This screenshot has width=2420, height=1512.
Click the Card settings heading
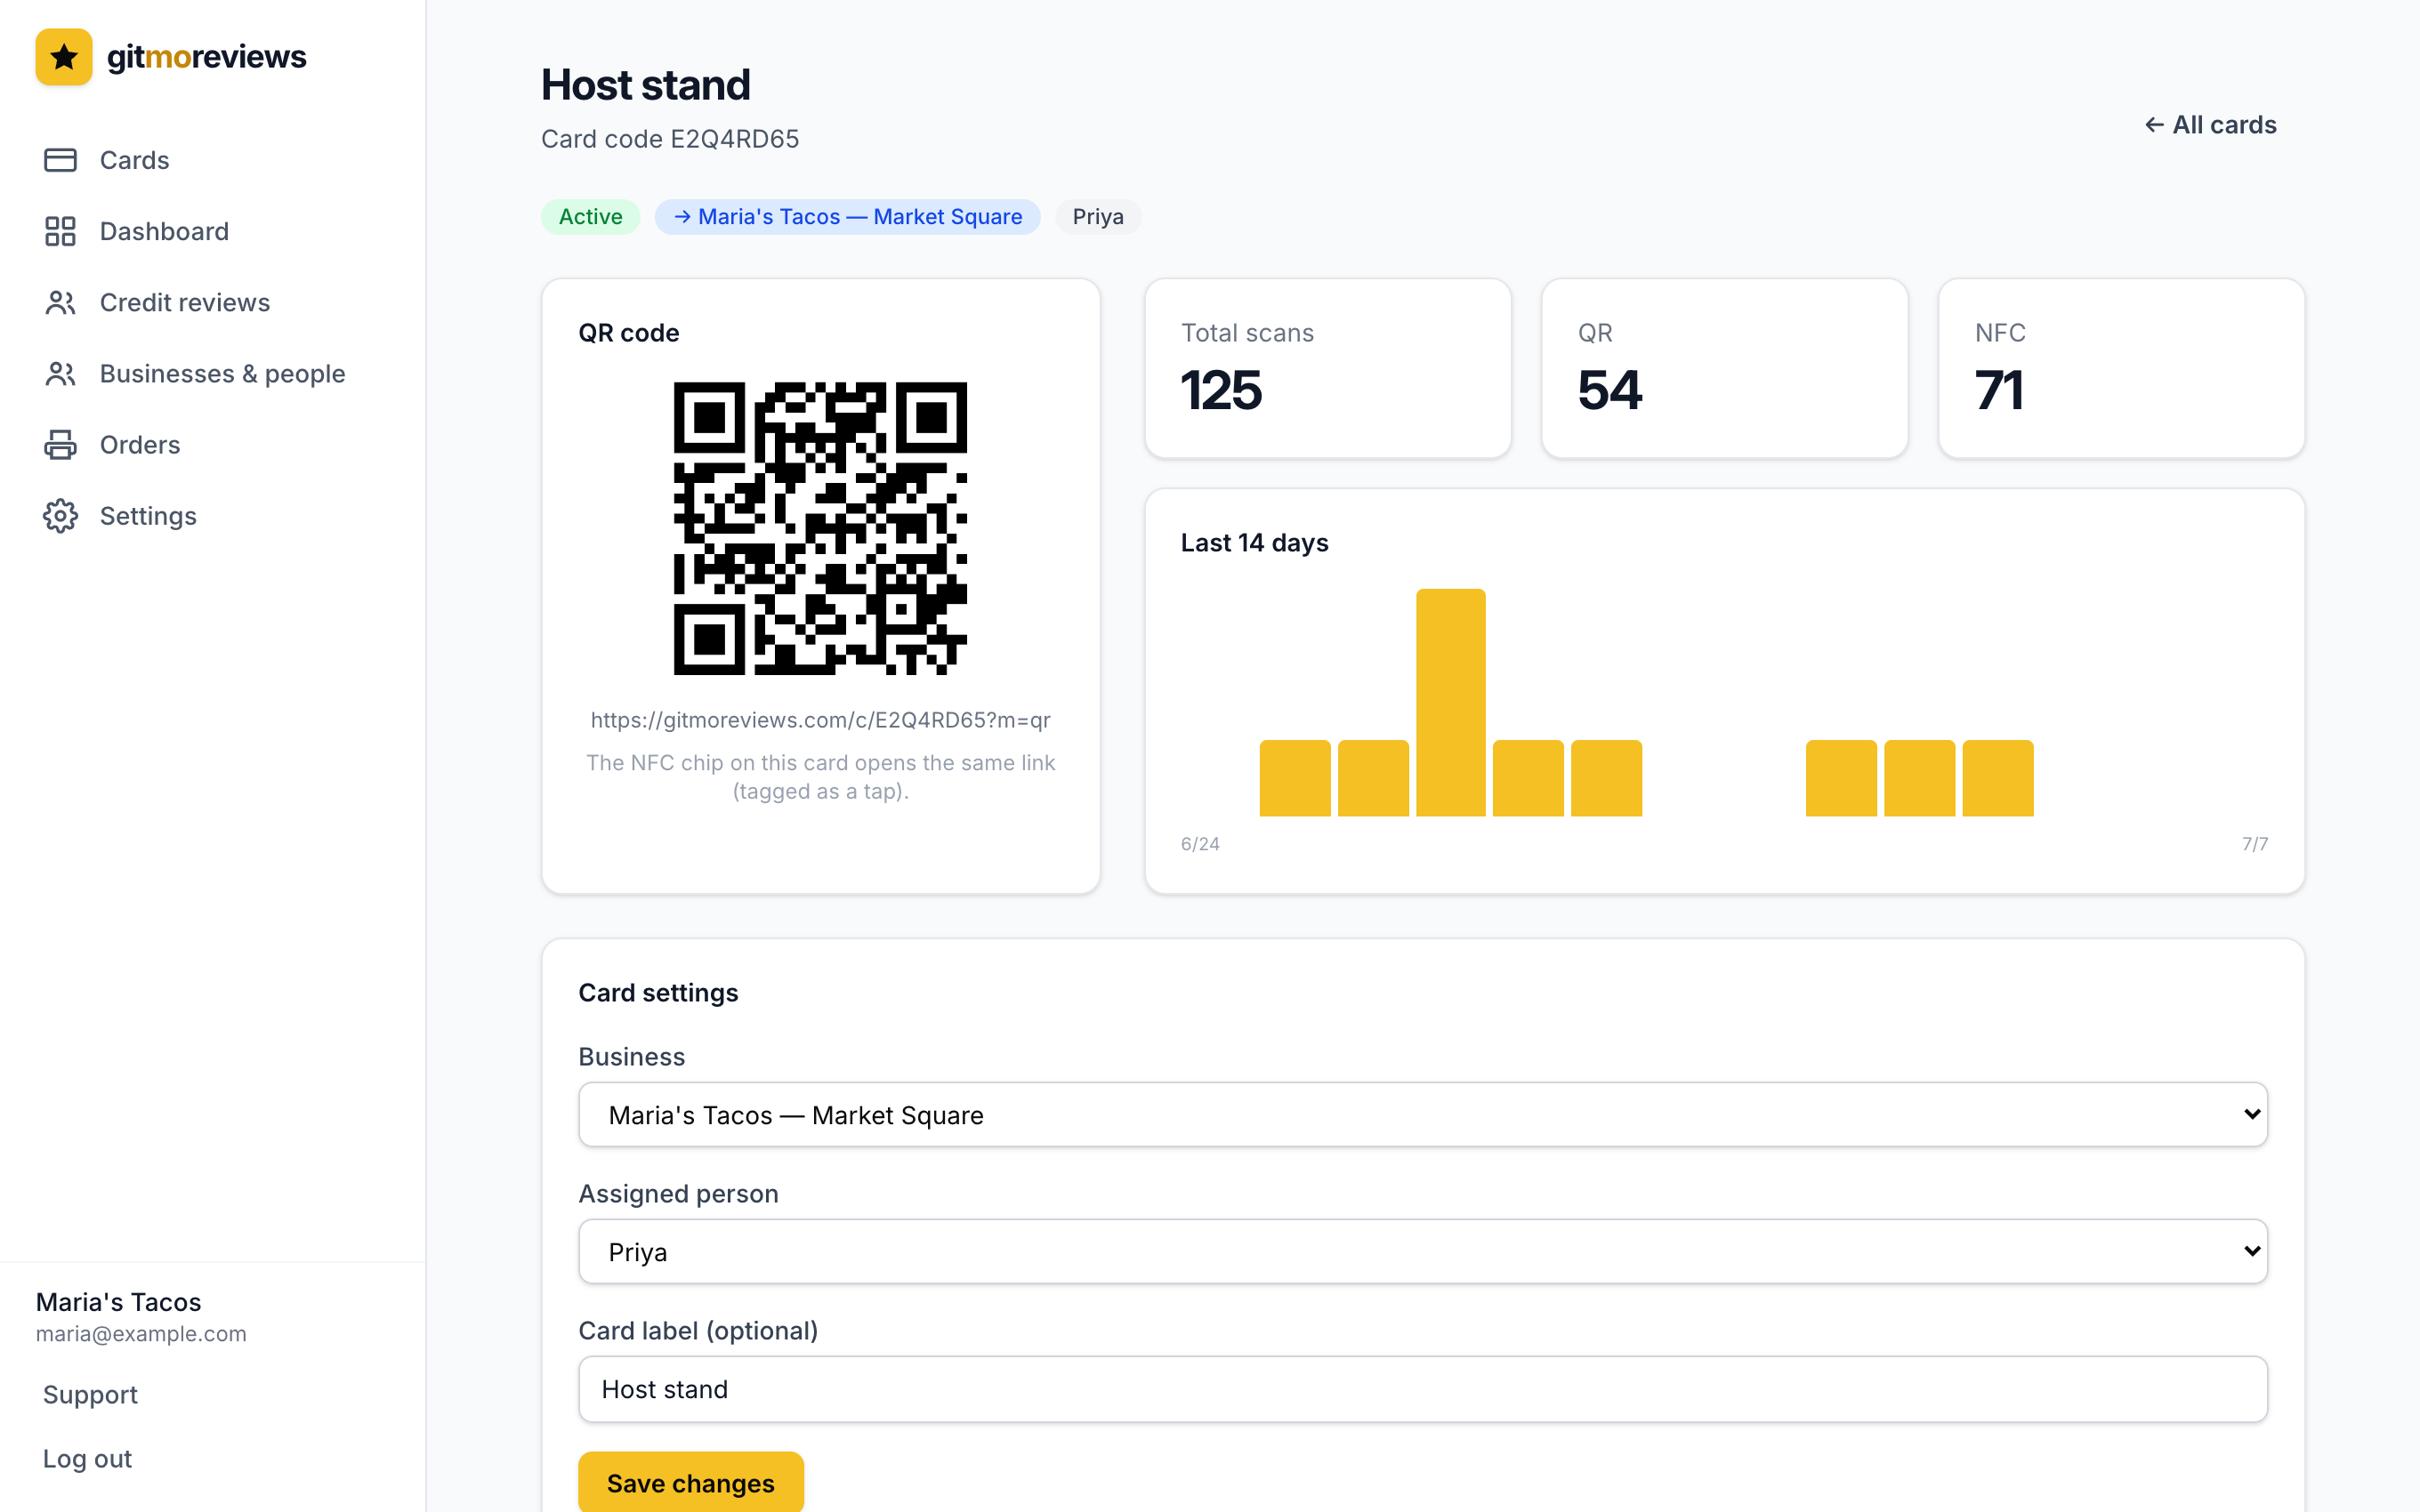658,993
